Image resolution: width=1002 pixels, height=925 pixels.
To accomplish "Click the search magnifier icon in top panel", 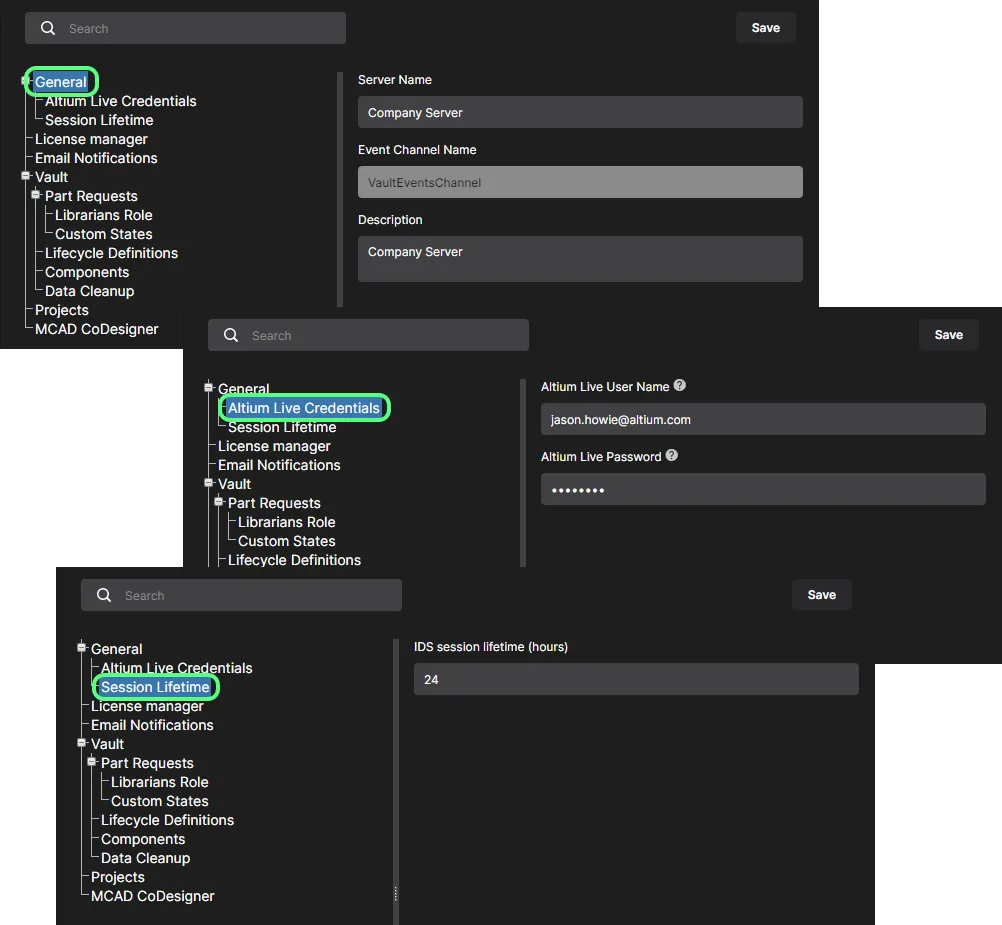I will (x=48, y=28).
